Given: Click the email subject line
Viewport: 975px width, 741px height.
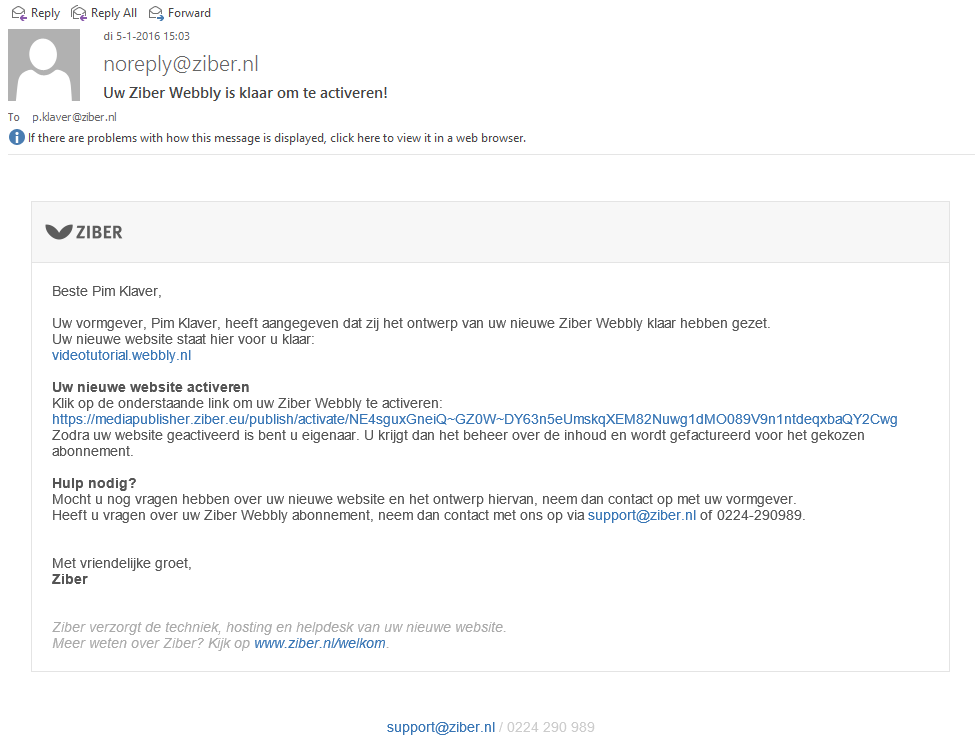Looking at the screenshot, I should (x=245, y=93).
